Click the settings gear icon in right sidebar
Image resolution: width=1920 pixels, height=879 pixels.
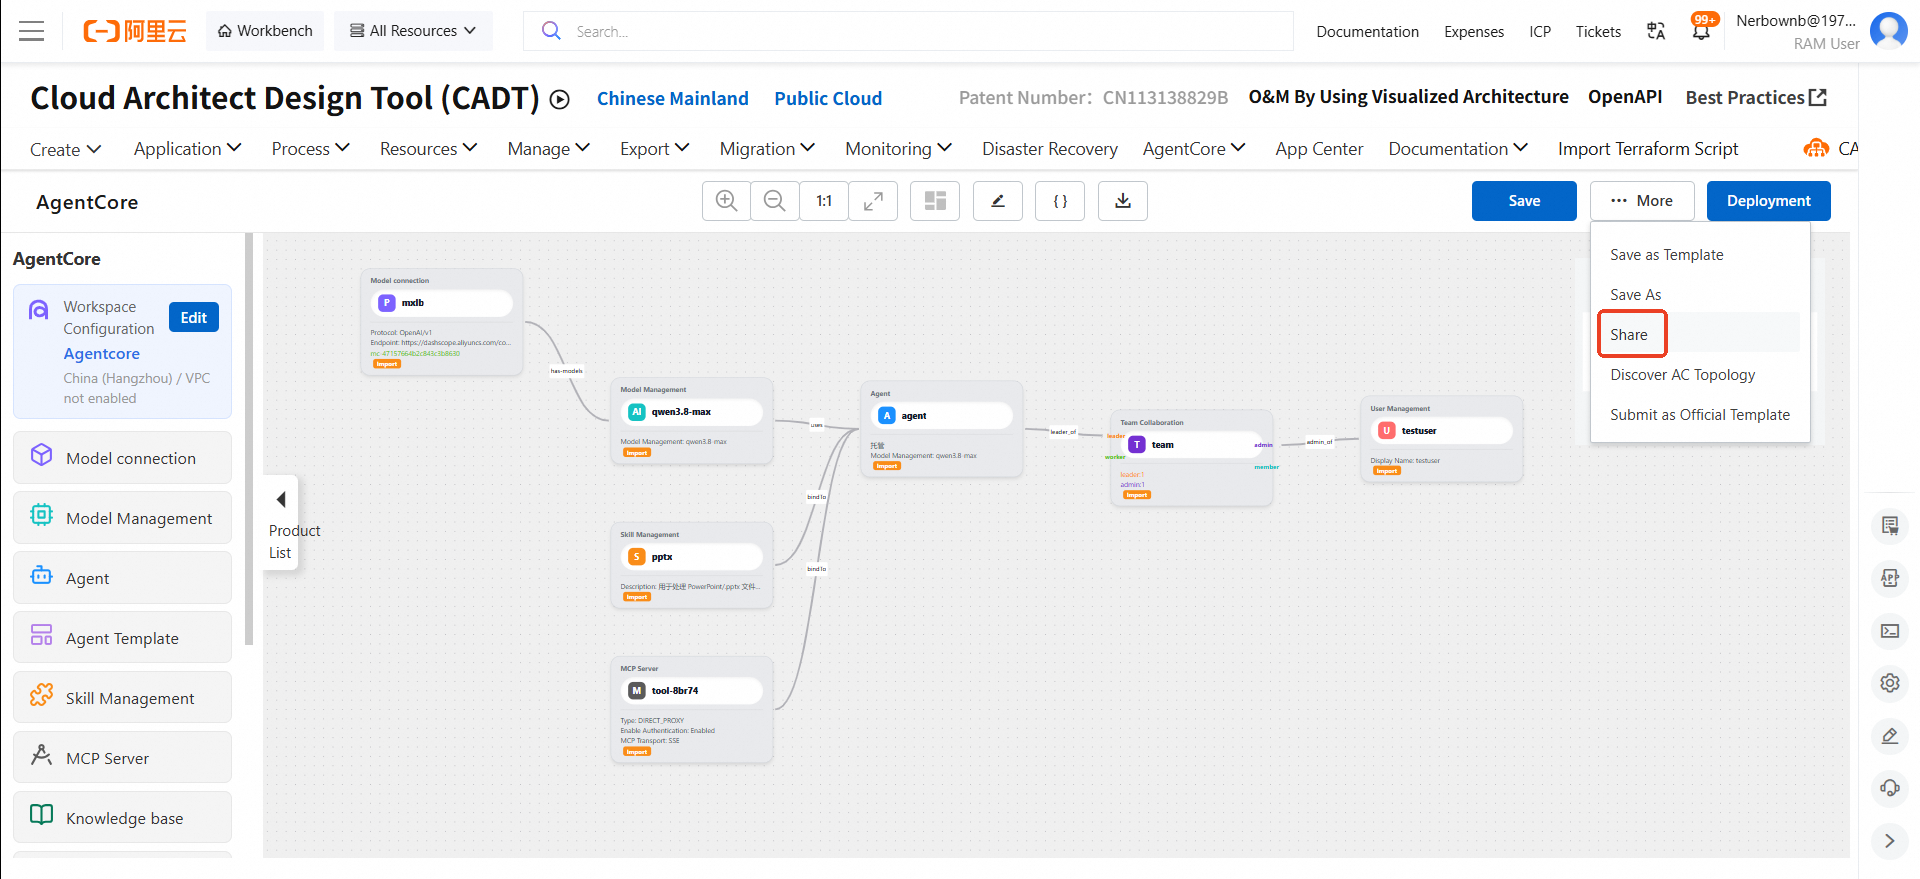click(x=1889, y=683)
